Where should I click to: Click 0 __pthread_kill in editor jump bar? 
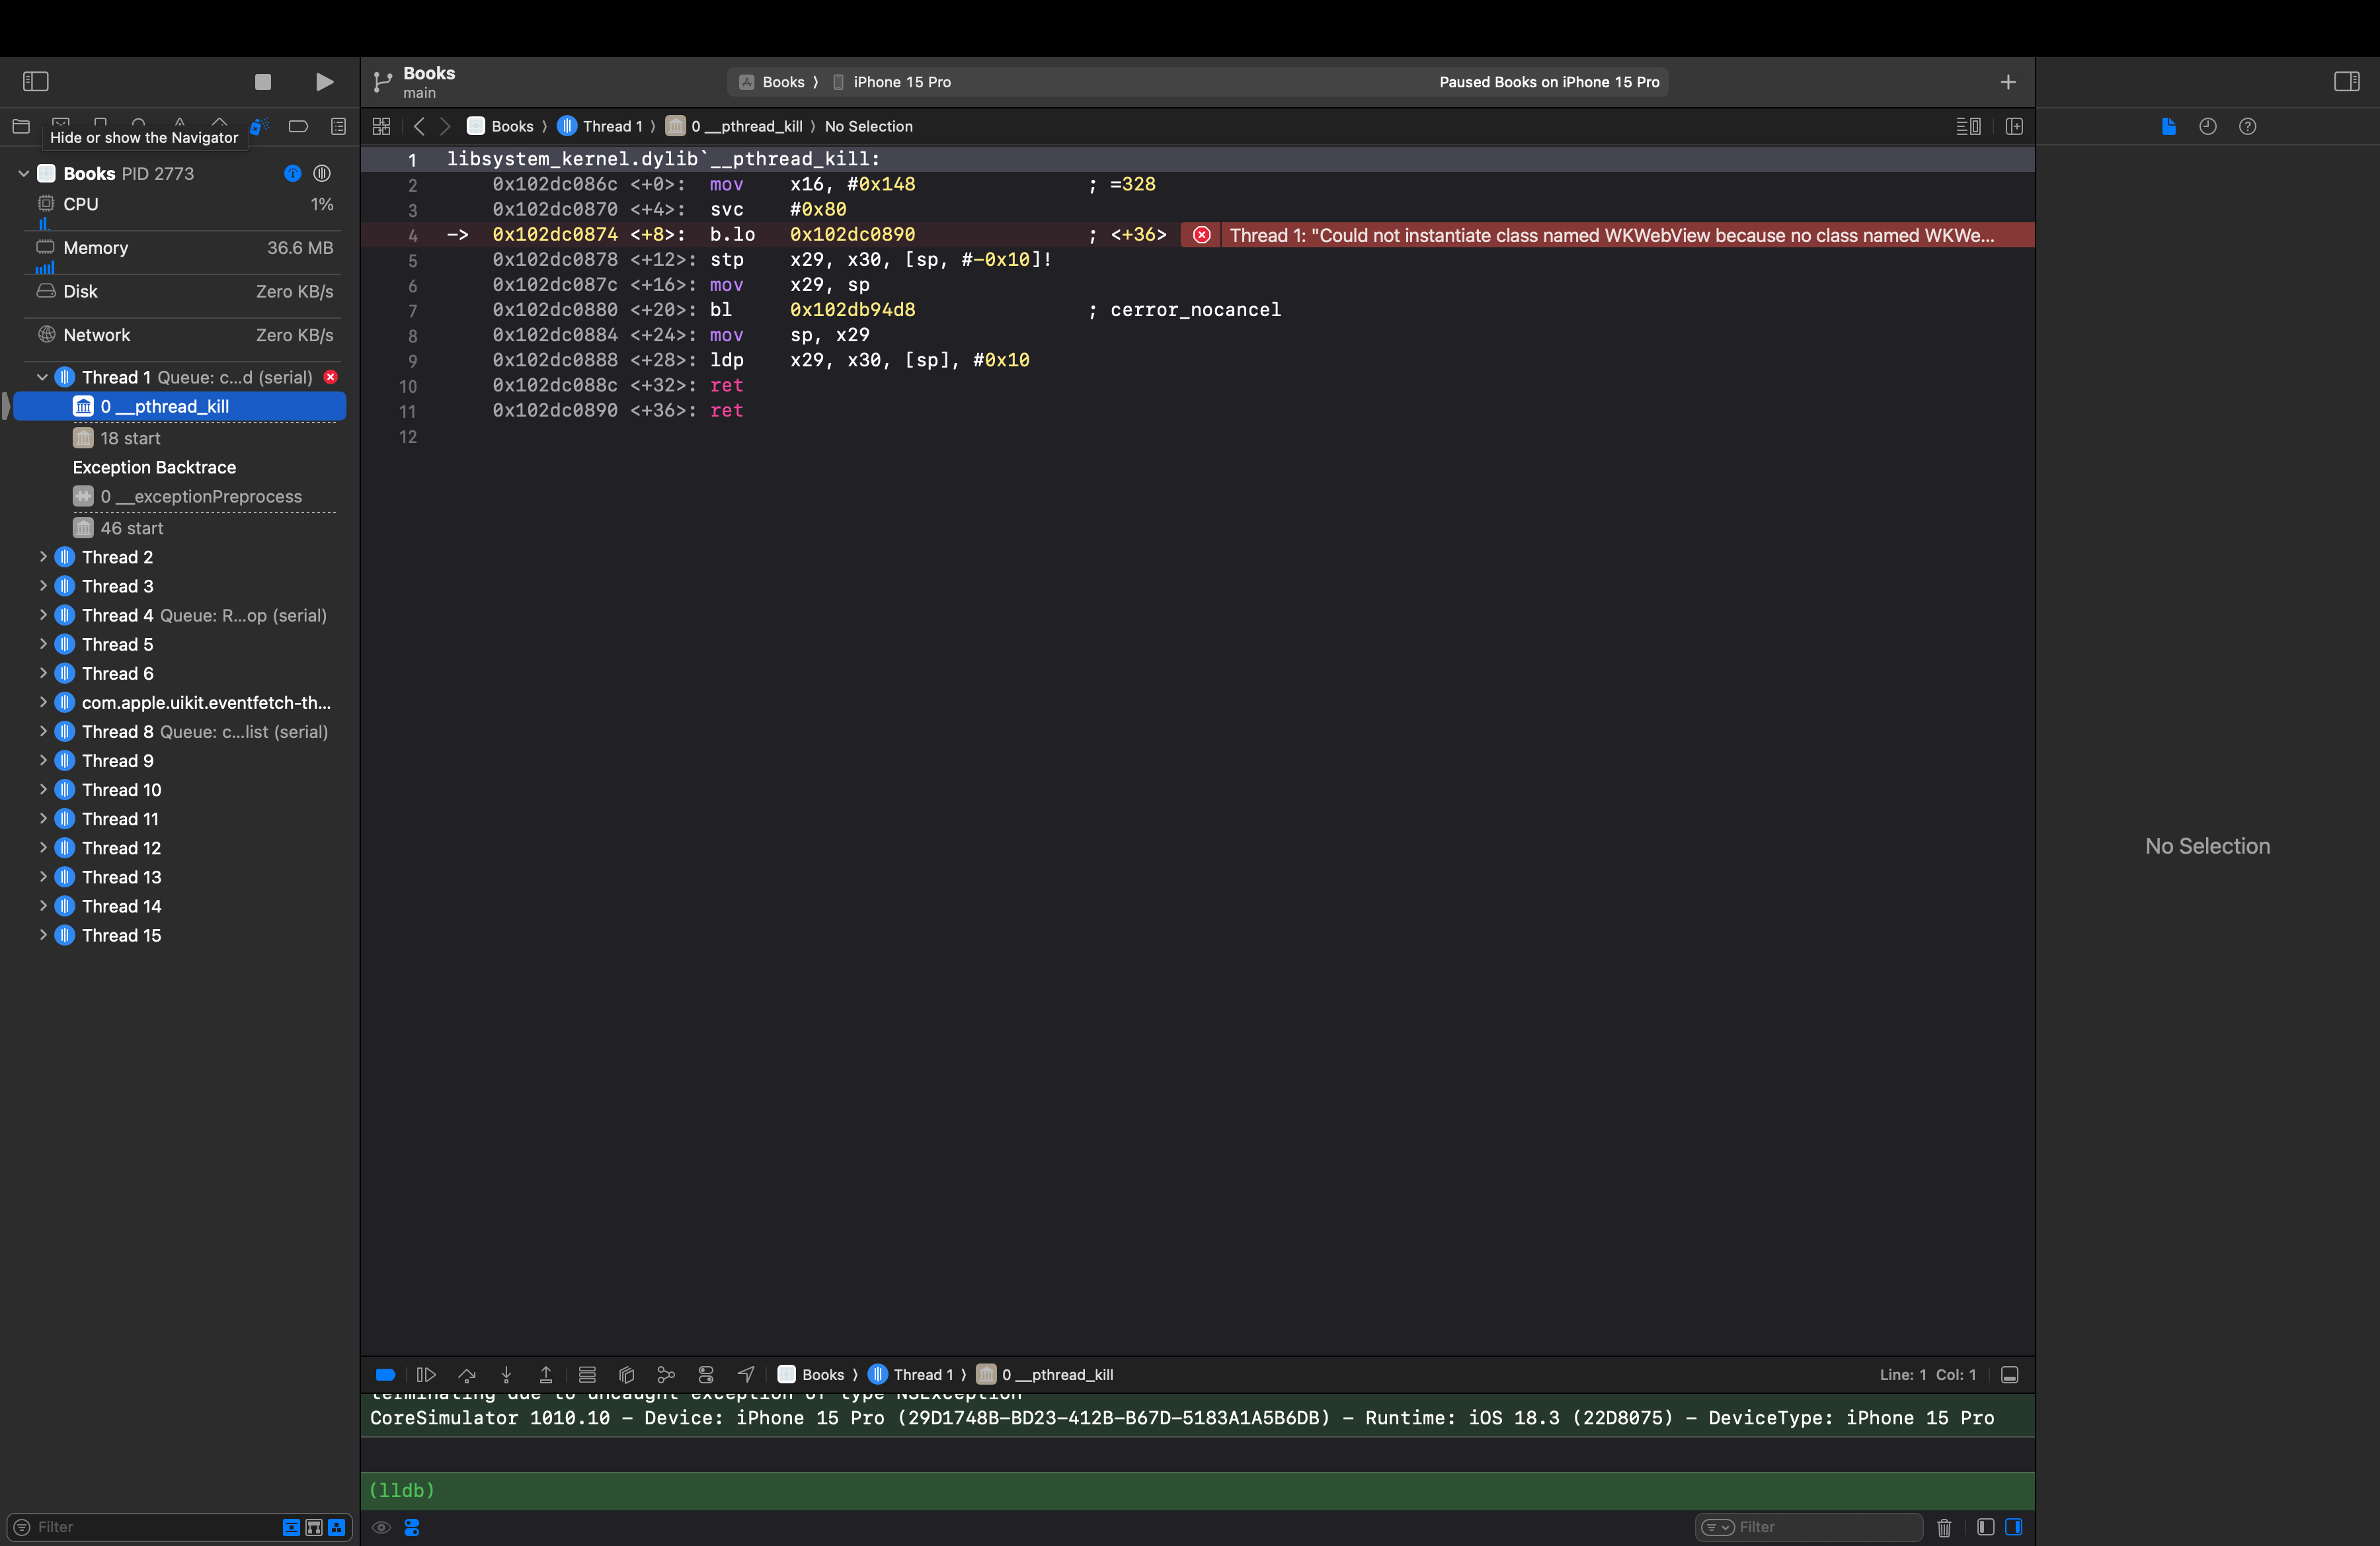735,126
